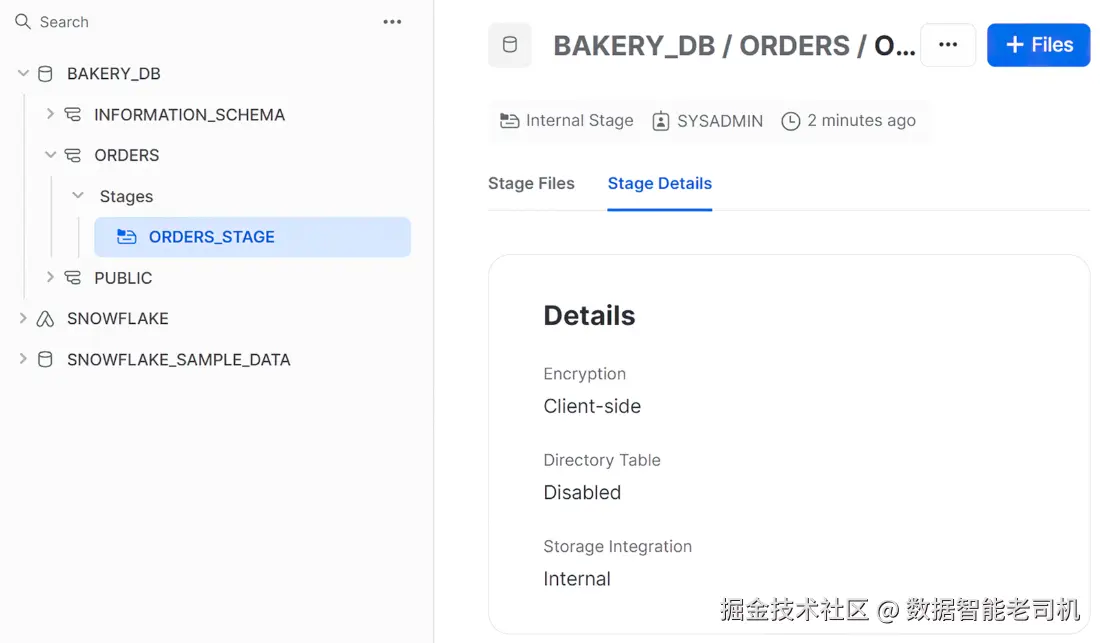Screen dimensions: 1100x643
Task: Expand the PUBLIC schema node
Action: click(50, 277)
